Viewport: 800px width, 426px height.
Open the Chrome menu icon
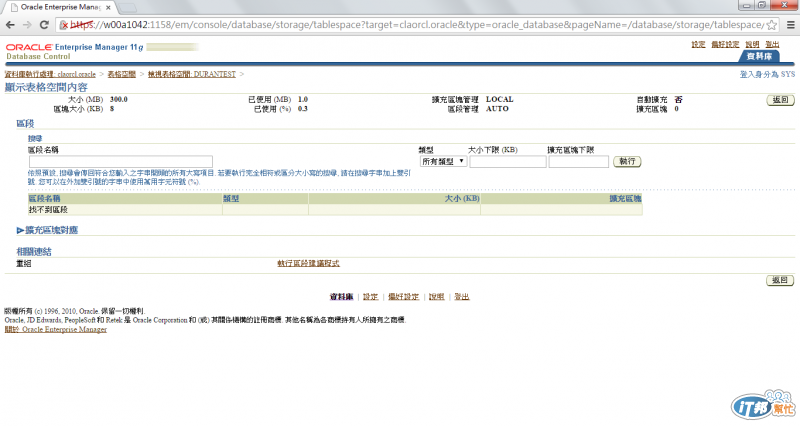(790, 24)
